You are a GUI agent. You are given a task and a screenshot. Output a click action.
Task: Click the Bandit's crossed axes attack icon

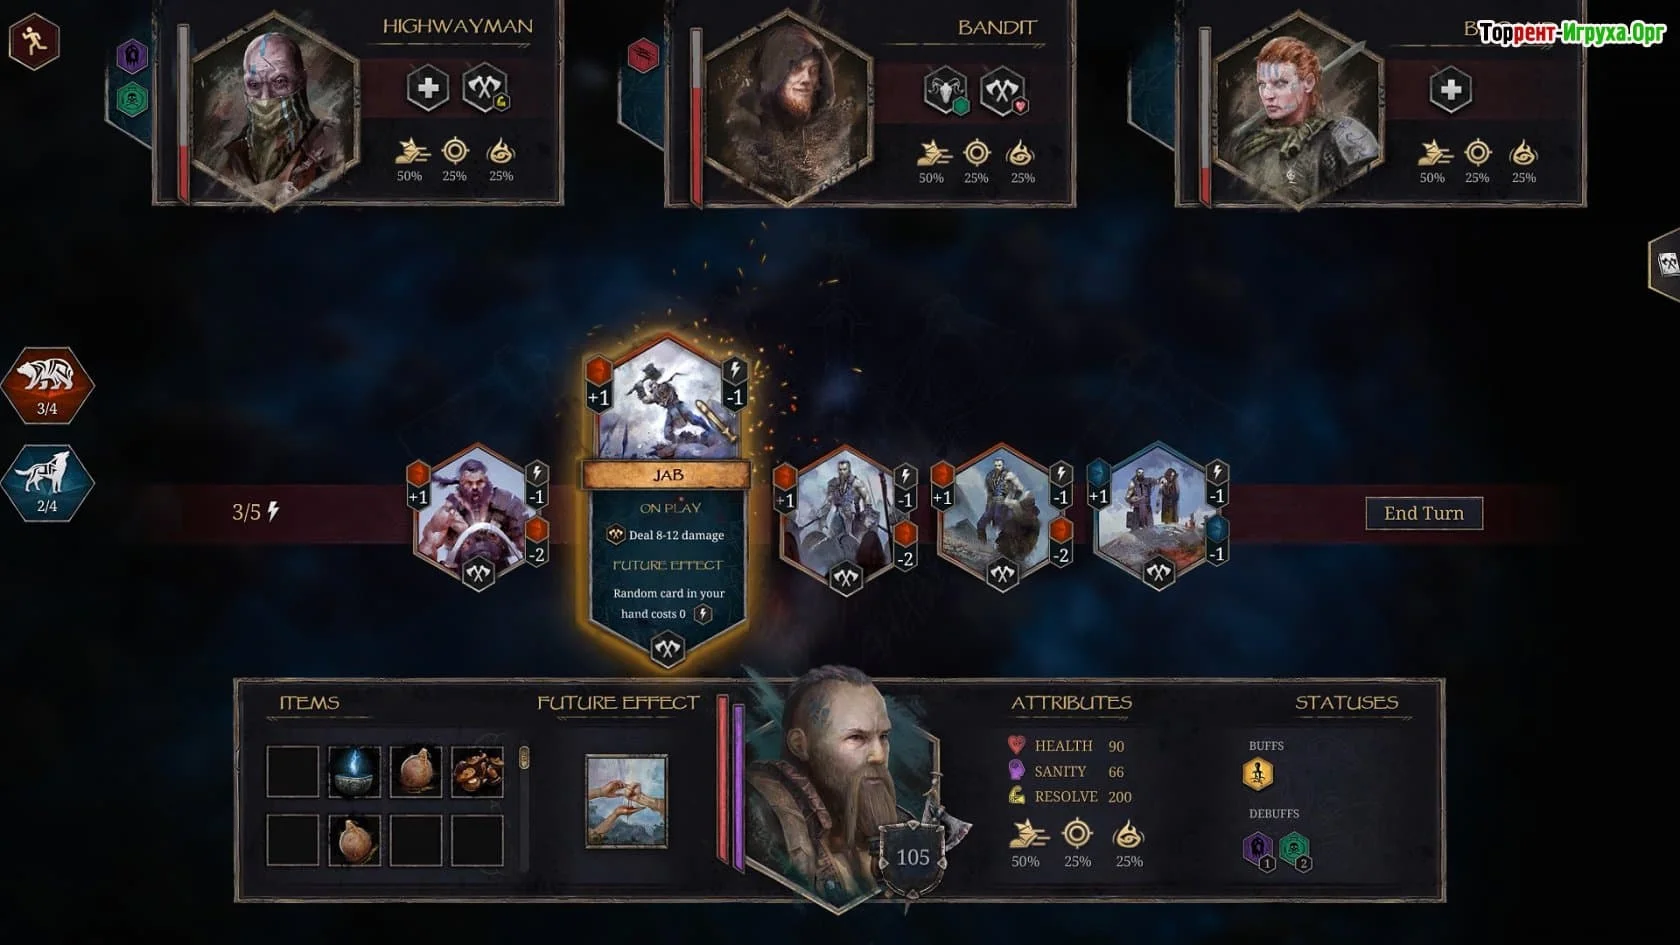coord(1002,91)
